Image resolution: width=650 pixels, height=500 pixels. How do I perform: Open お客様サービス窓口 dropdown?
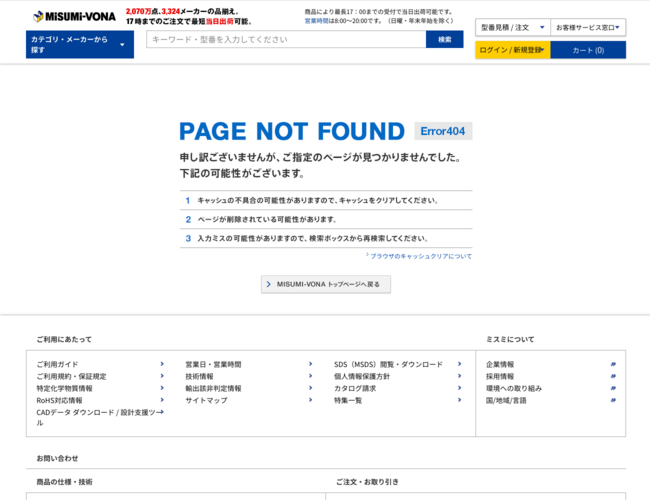click(x=588, y=27)
